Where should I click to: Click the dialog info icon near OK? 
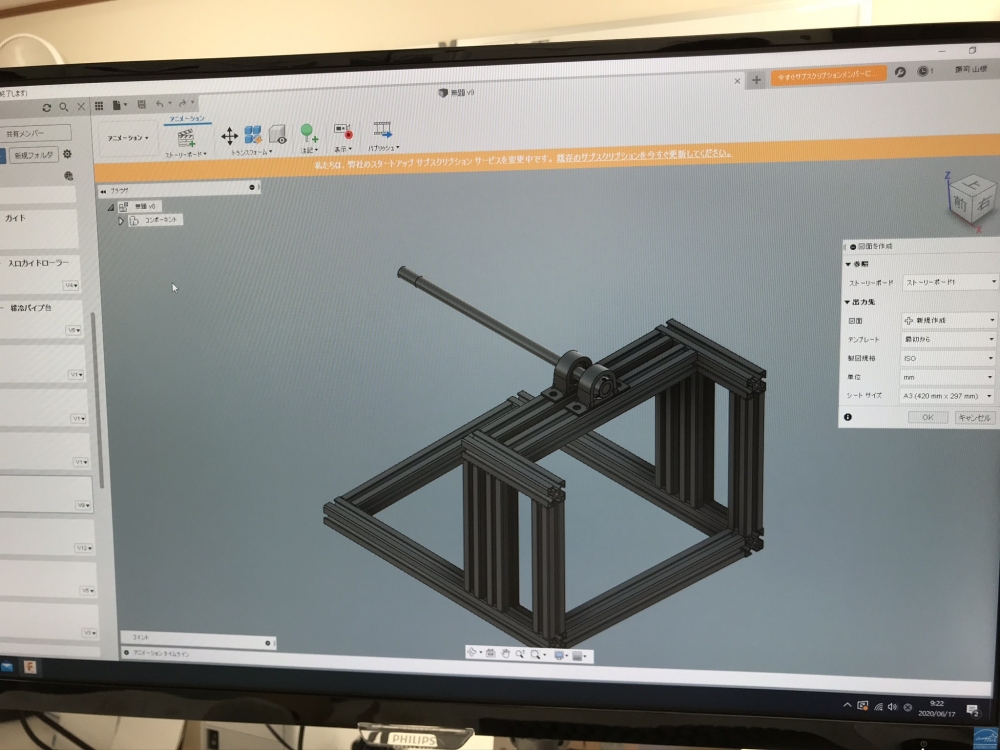[x=848, y=416]
